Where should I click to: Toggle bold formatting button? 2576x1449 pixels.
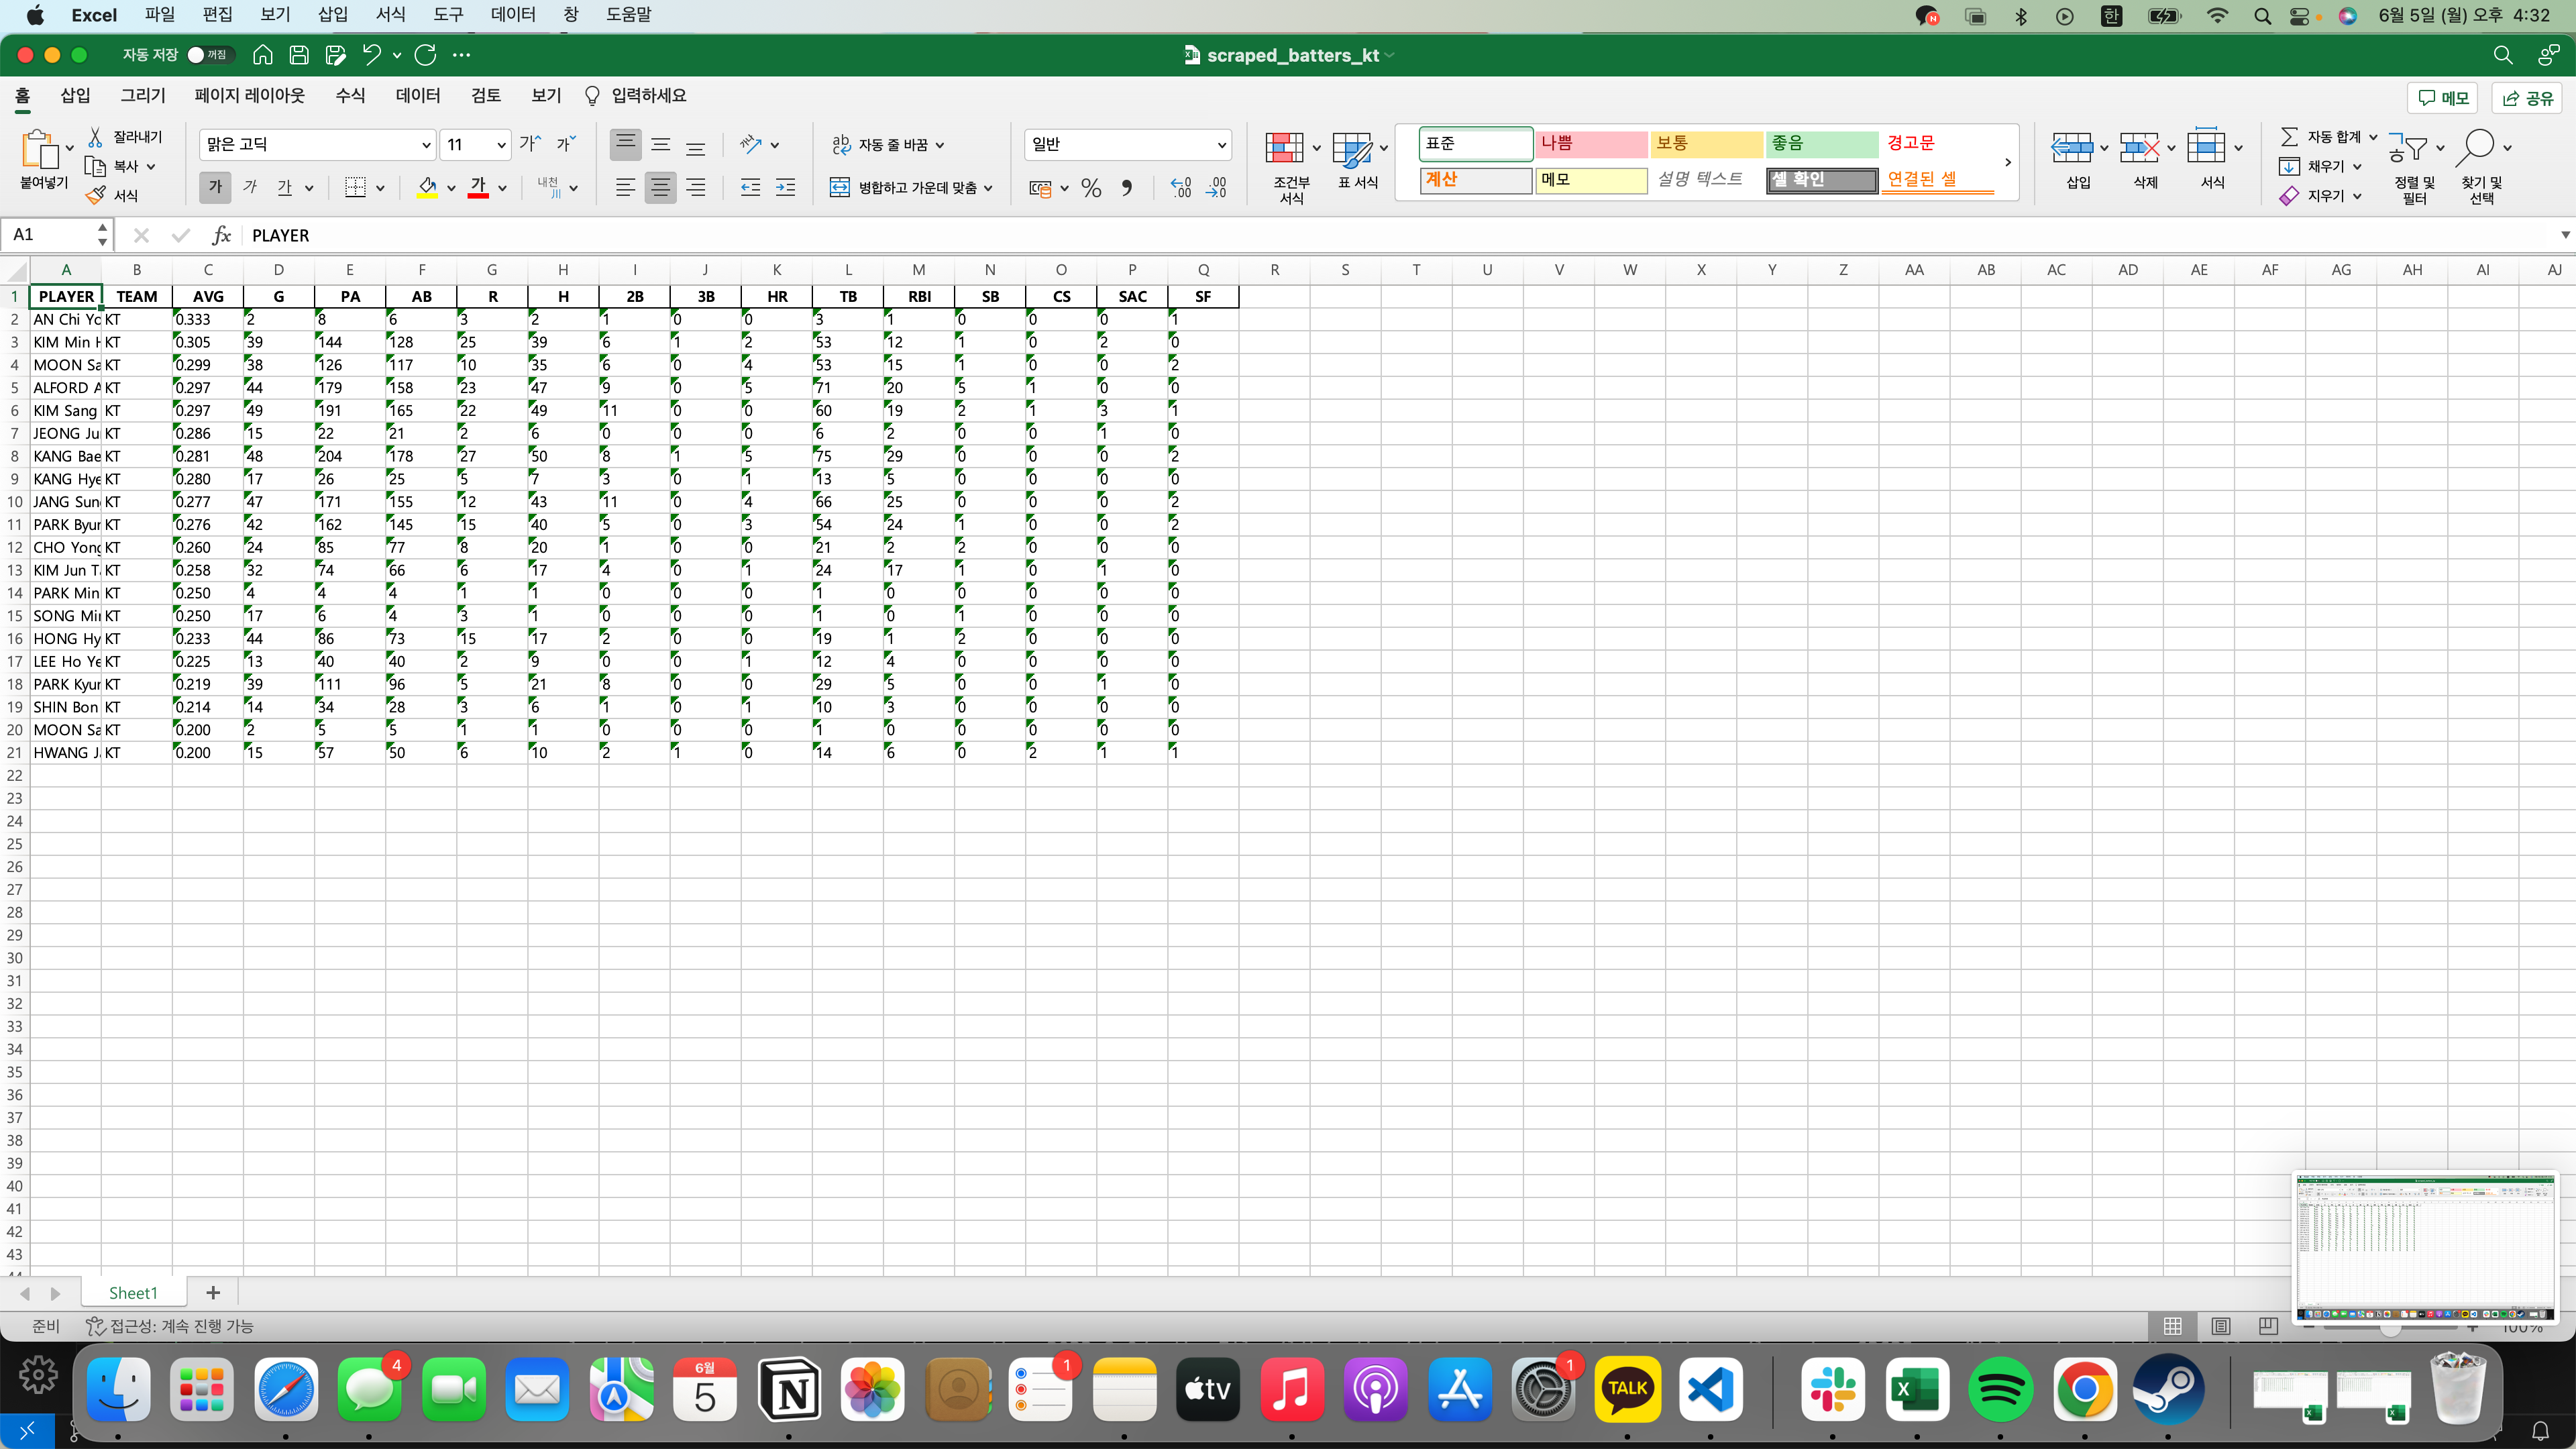tap(215, 187)
